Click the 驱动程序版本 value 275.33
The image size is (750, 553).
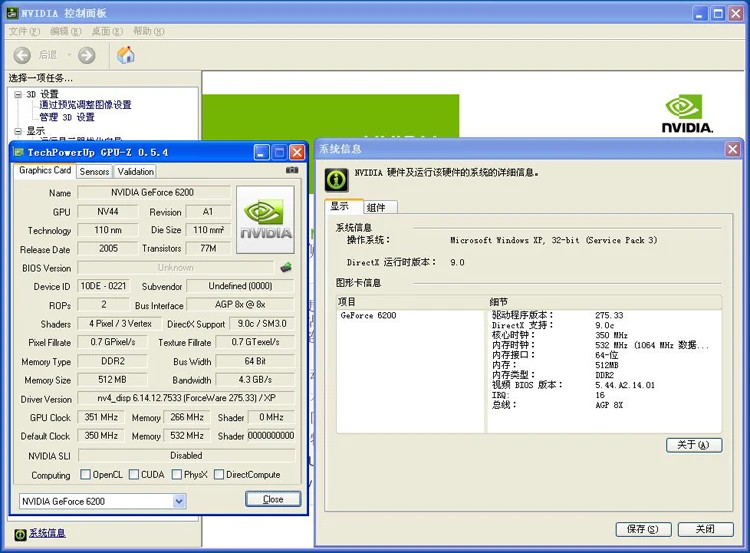pos(609,315)
